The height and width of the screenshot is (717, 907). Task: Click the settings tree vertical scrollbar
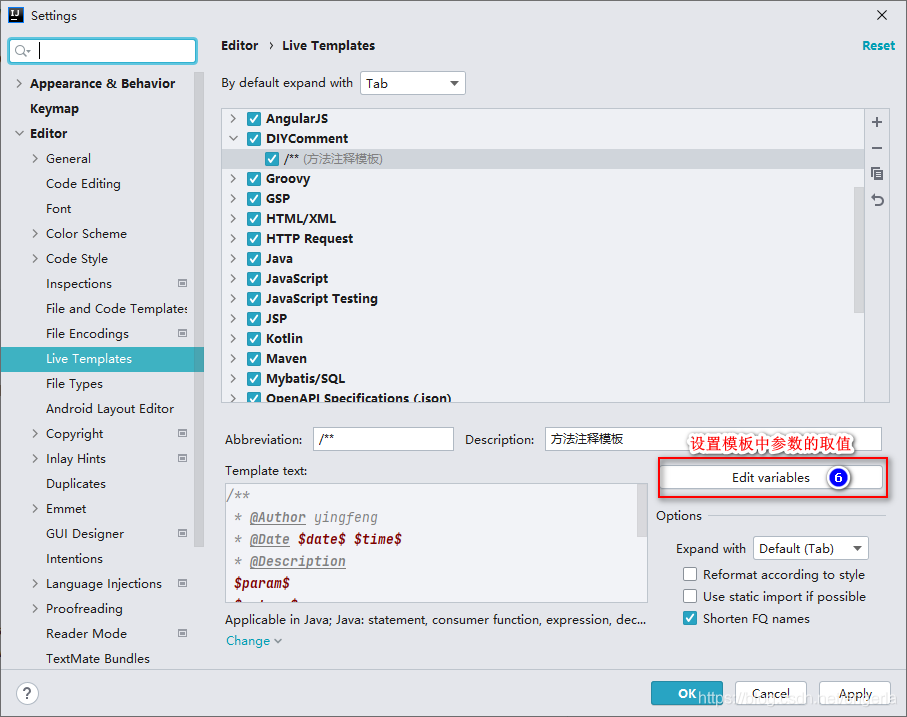tap(199, 309)
